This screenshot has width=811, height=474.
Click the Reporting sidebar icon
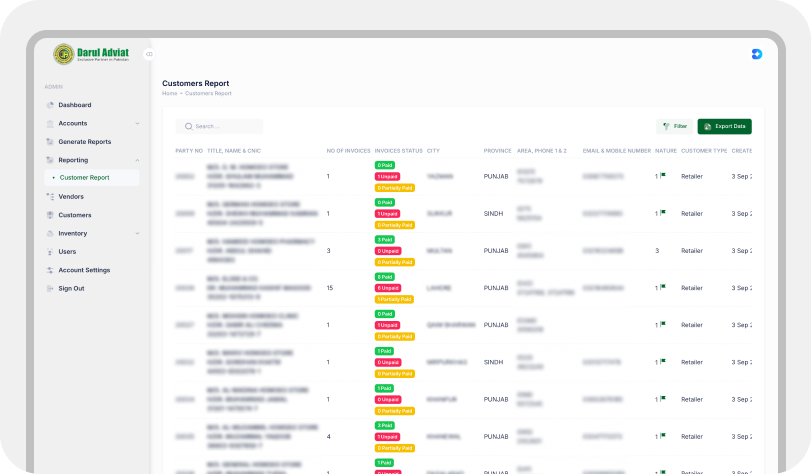tap(50, 160)
